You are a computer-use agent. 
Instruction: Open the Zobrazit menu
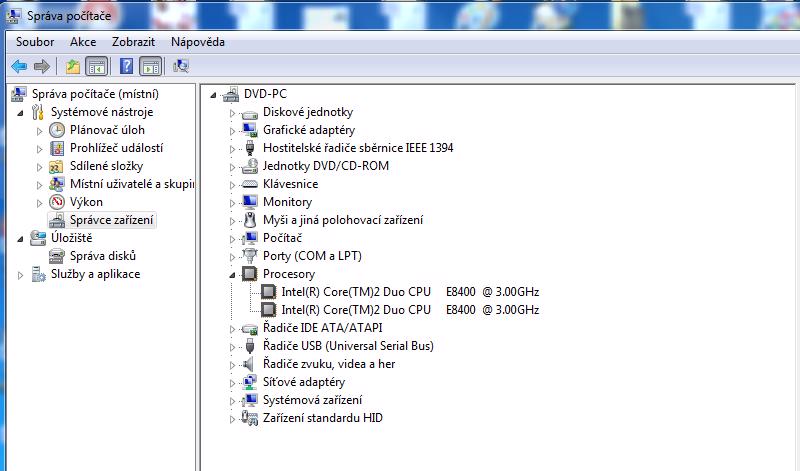pos(133,42)
